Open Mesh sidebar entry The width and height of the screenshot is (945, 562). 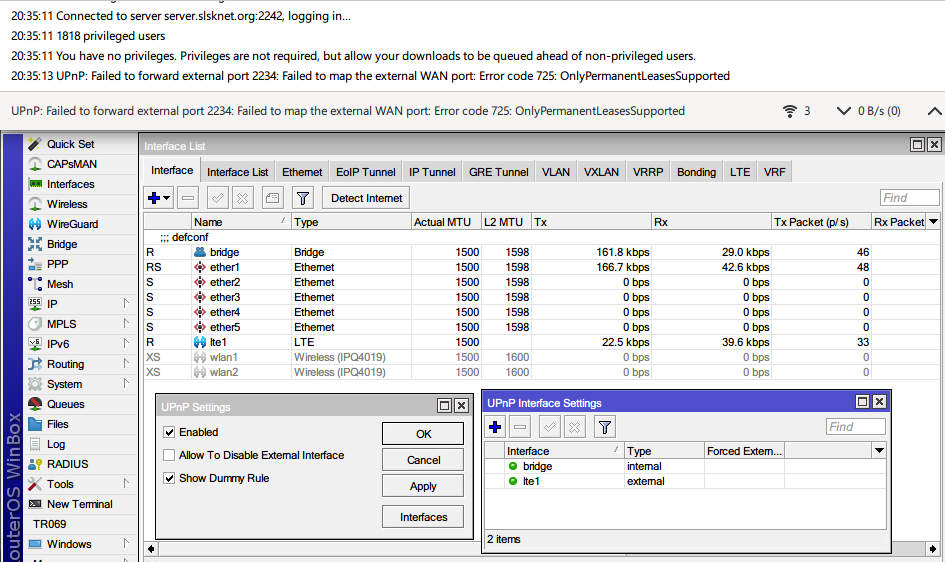[60, 284]
